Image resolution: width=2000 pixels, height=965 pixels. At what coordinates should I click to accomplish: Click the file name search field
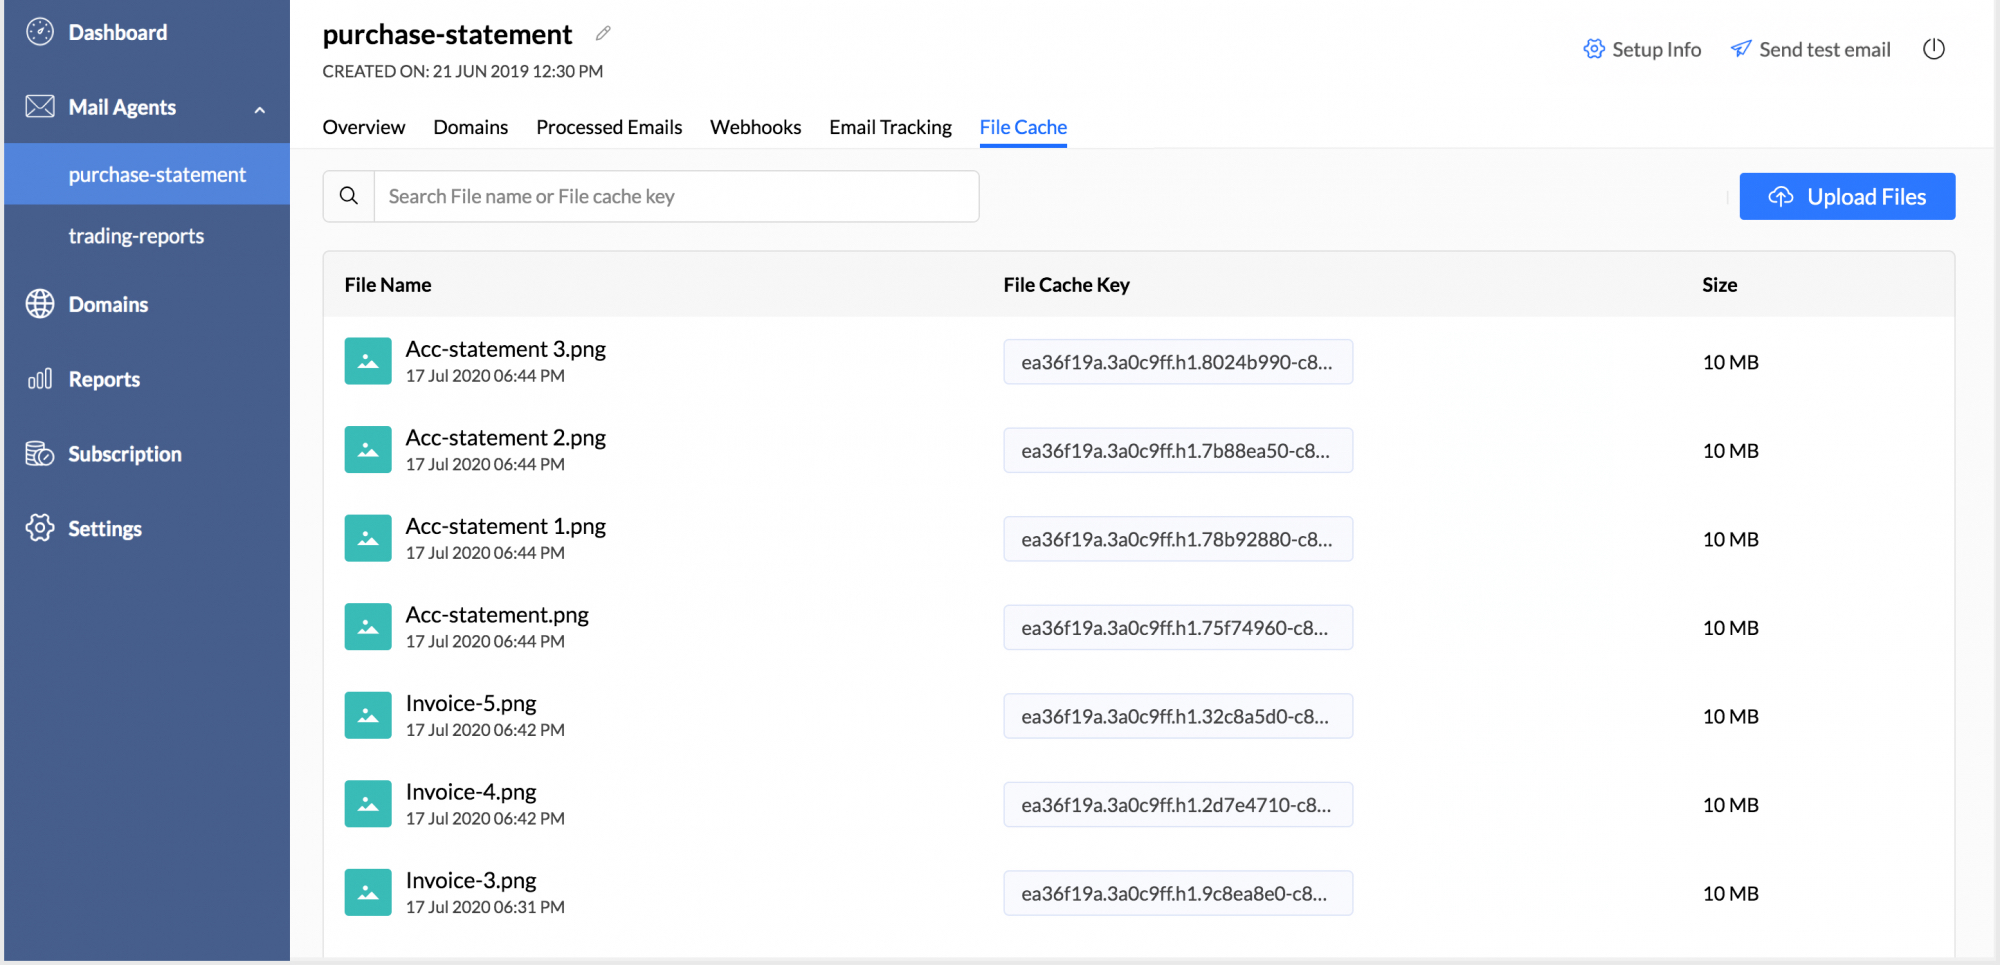tap(675, 196)
